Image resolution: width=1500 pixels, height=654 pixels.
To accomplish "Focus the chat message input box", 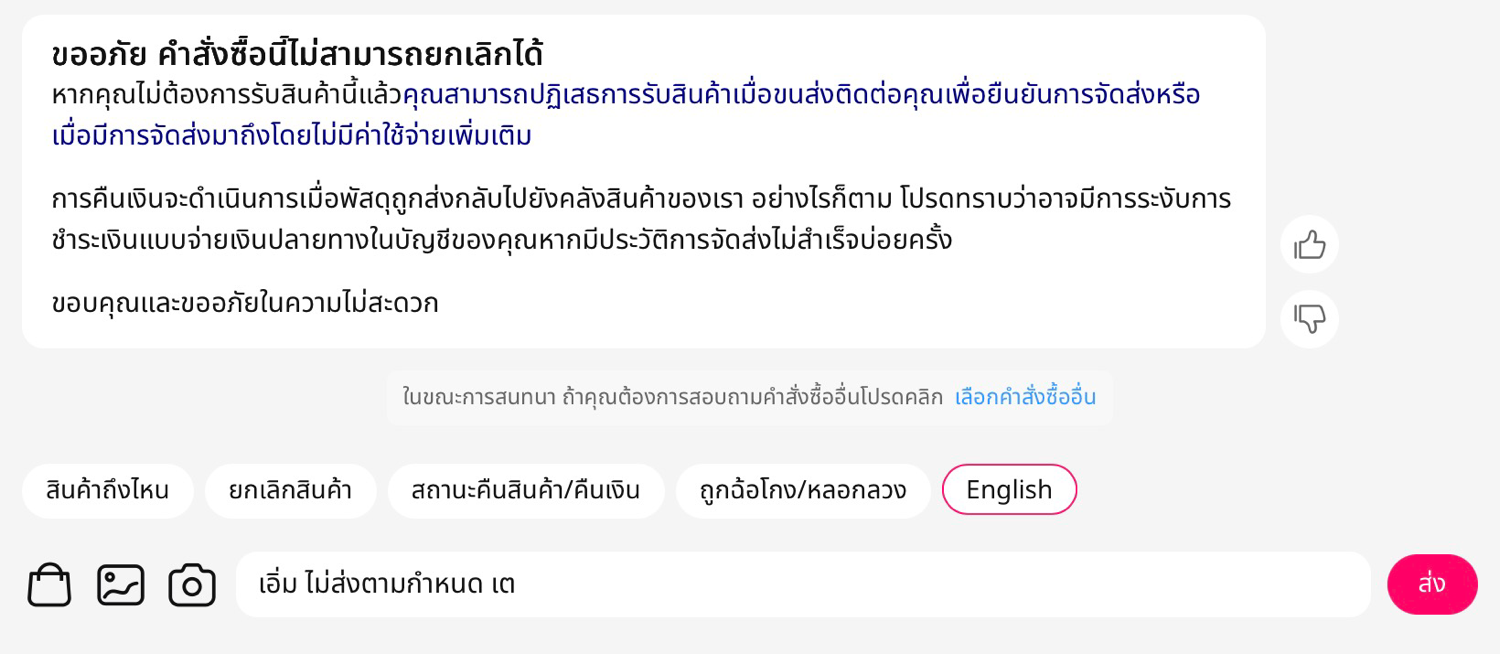I will coord(803,584).
